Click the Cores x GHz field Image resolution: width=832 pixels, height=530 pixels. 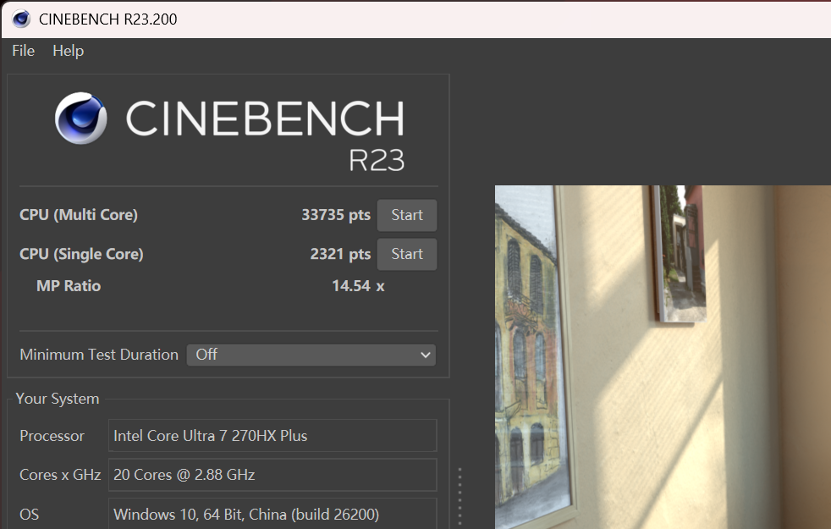click(273, 475)
